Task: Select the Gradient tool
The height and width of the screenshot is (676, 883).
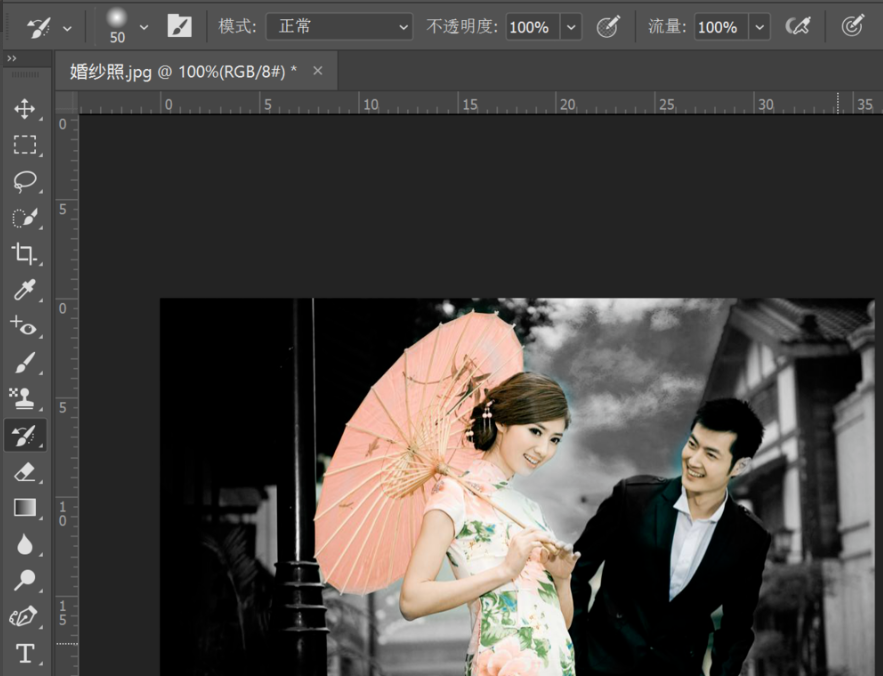Action: (x=24, y=508)
